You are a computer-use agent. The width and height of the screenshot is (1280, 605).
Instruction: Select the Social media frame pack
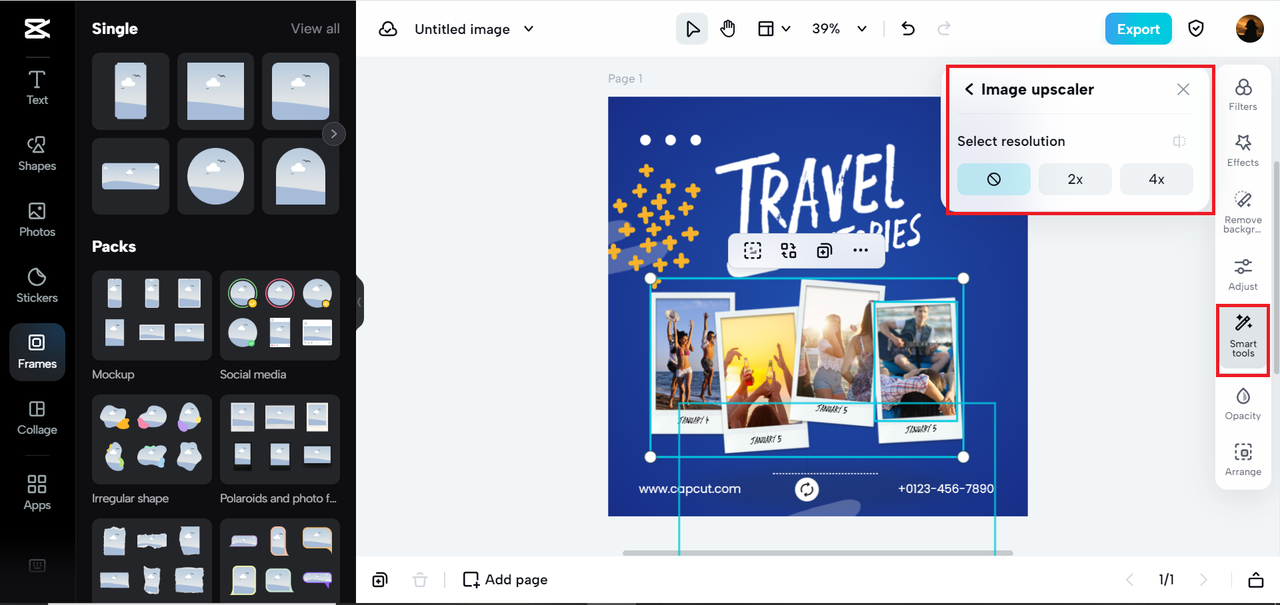(x=280, y=315)
